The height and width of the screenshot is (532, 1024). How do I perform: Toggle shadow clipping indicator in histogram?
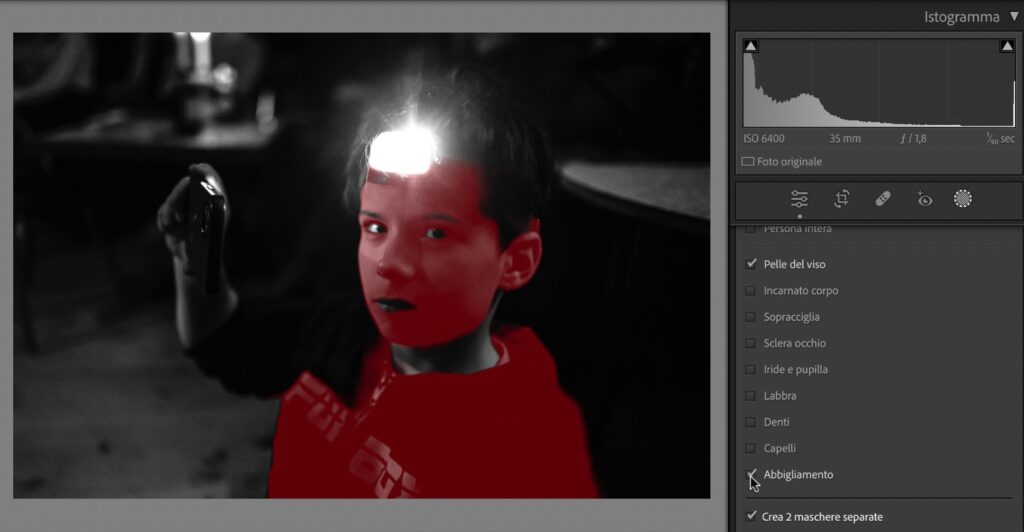tap(751, 46)
